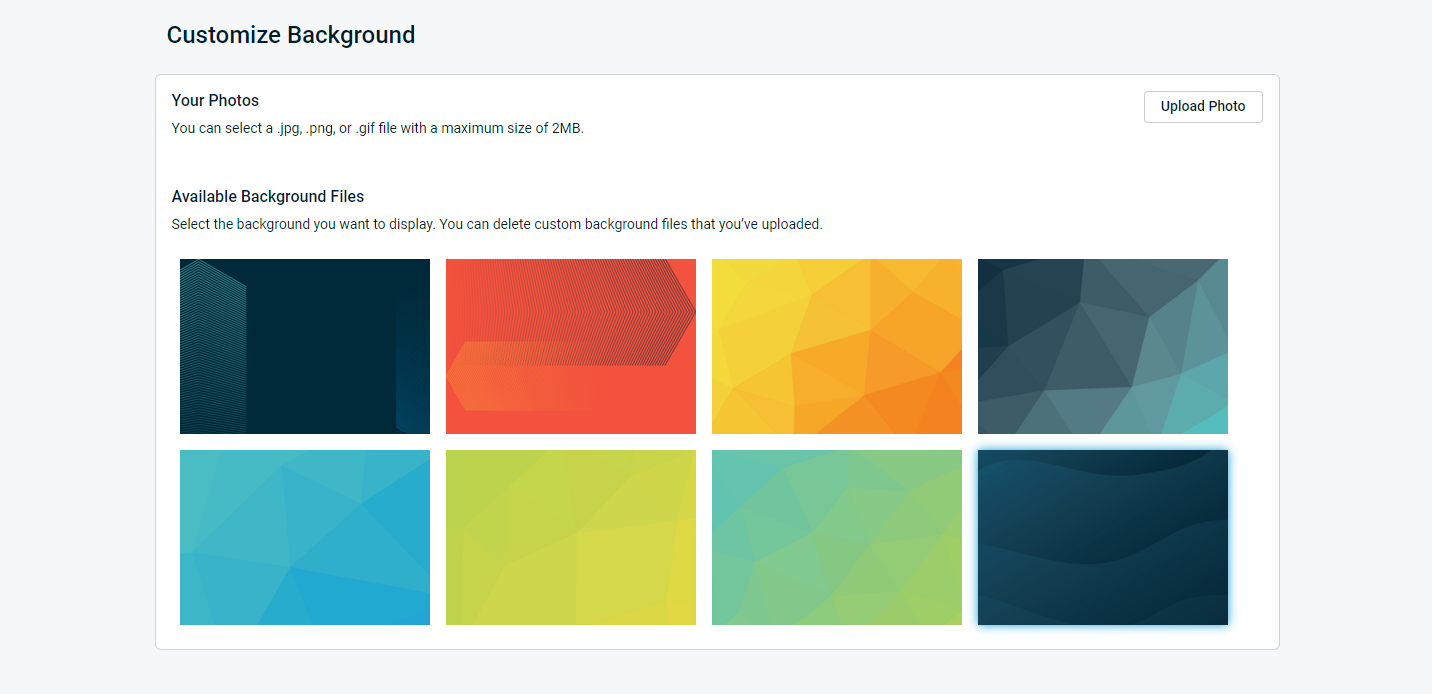The image size is (1432, 694).
Task: Choose the brightest orange background option
Action: pos(837,346)
